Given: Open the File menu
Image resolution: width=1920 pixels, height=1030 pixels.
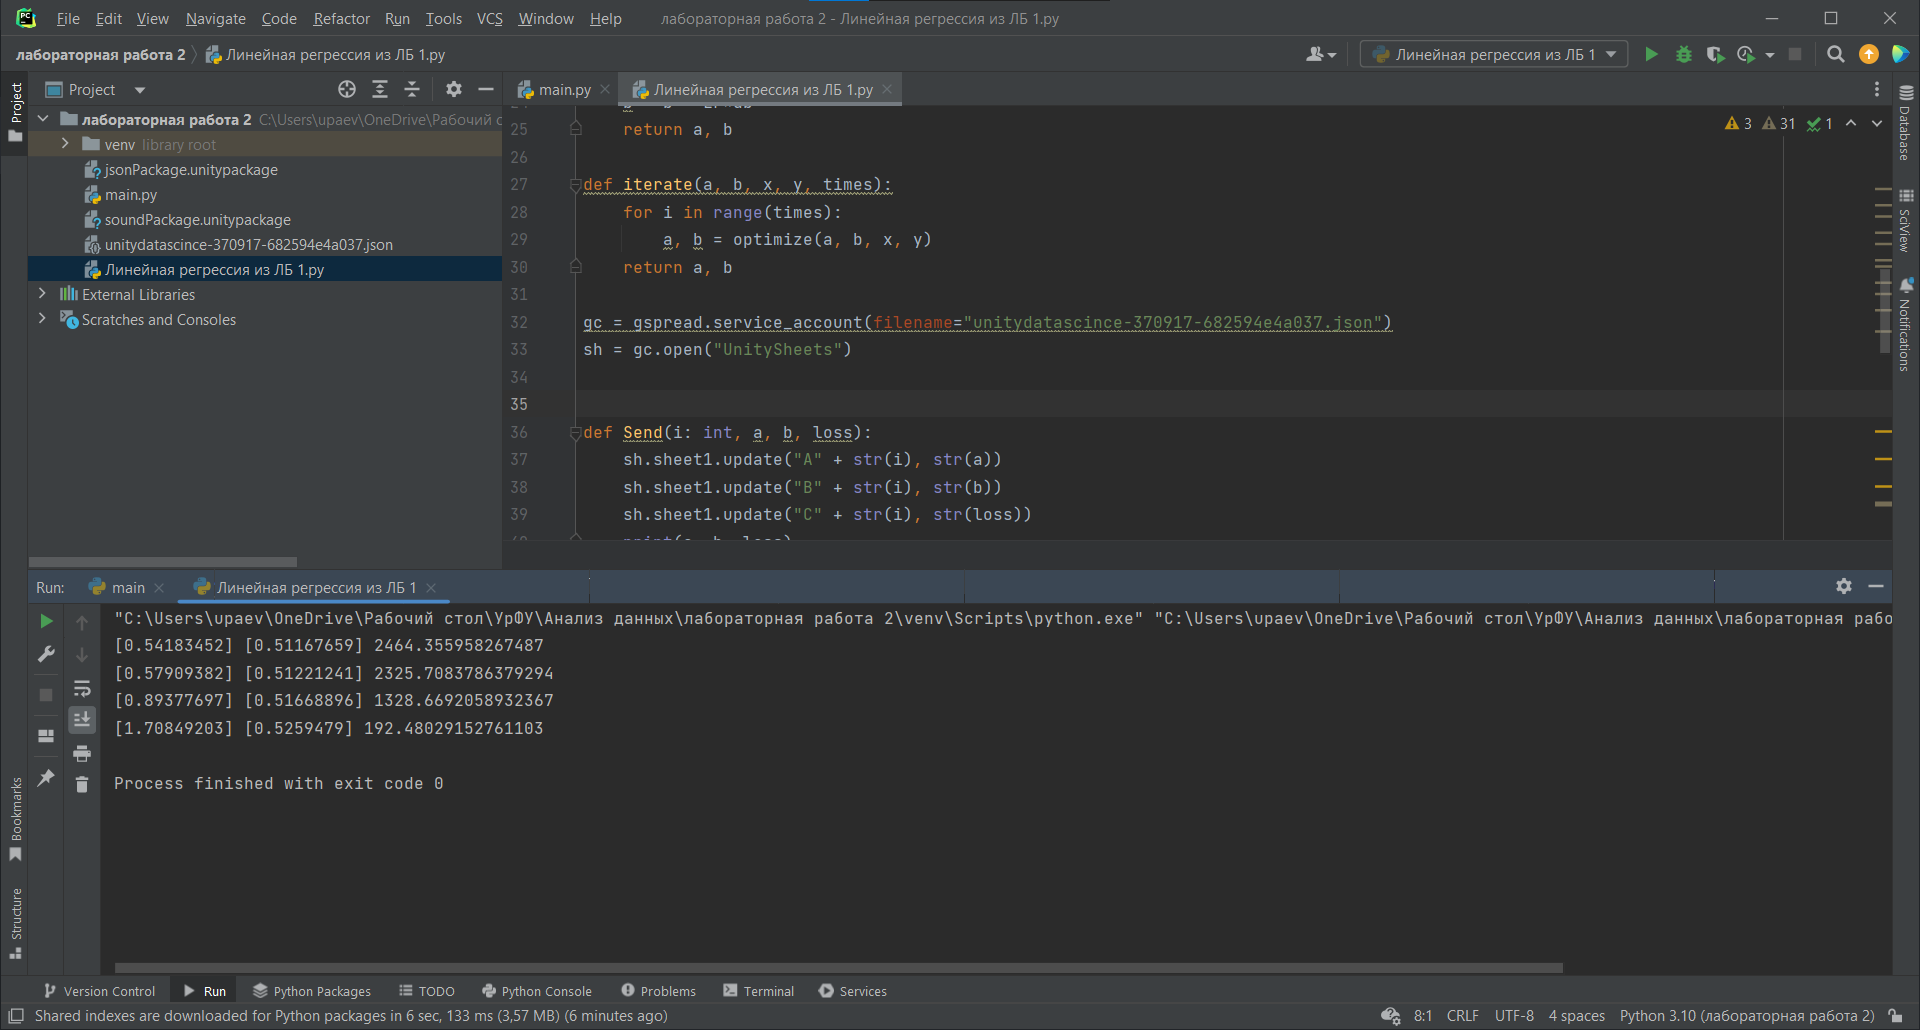Looking at the screenshot, I should [68, 18].
